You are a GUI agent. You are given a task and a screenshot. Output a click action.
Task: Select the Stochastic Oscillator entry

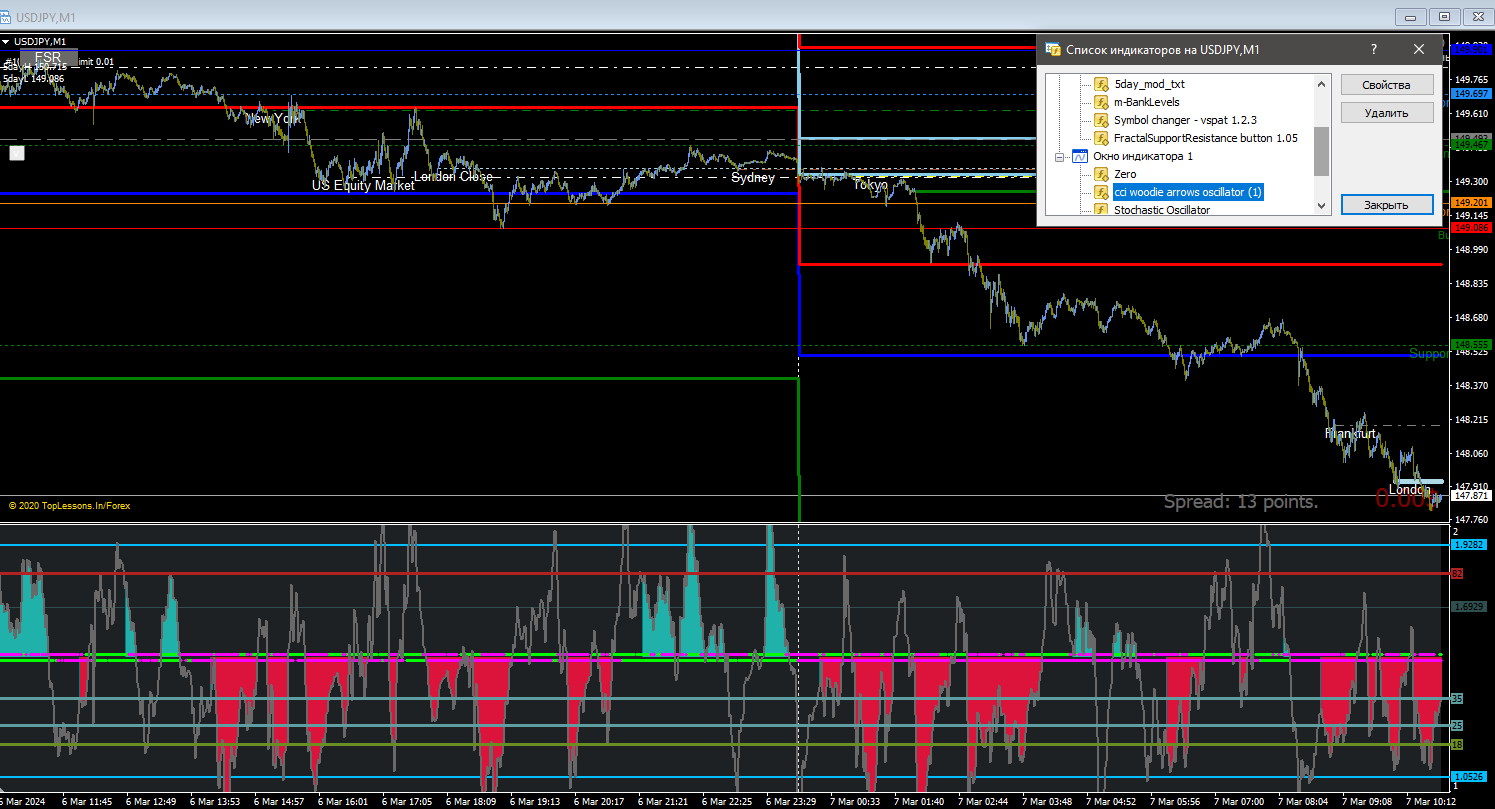tap(1162, 210)
